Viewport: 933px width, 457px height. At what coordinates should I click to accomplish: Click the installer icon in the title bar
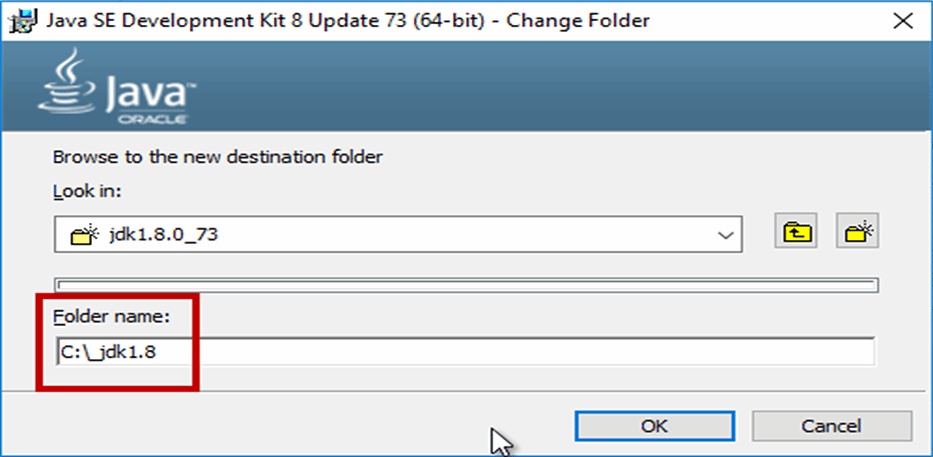point(22,21)
